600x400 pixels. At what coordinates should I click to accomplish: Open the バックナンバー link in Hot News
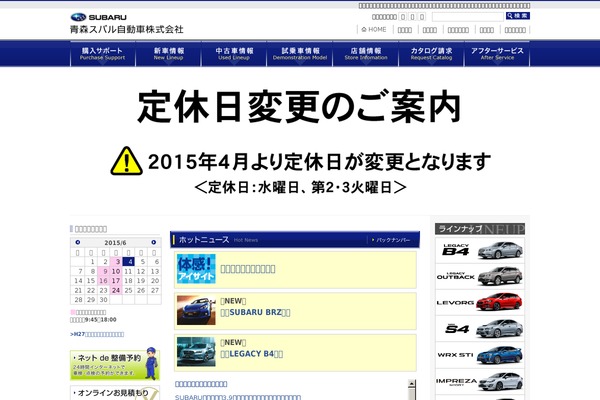[391, 240]
